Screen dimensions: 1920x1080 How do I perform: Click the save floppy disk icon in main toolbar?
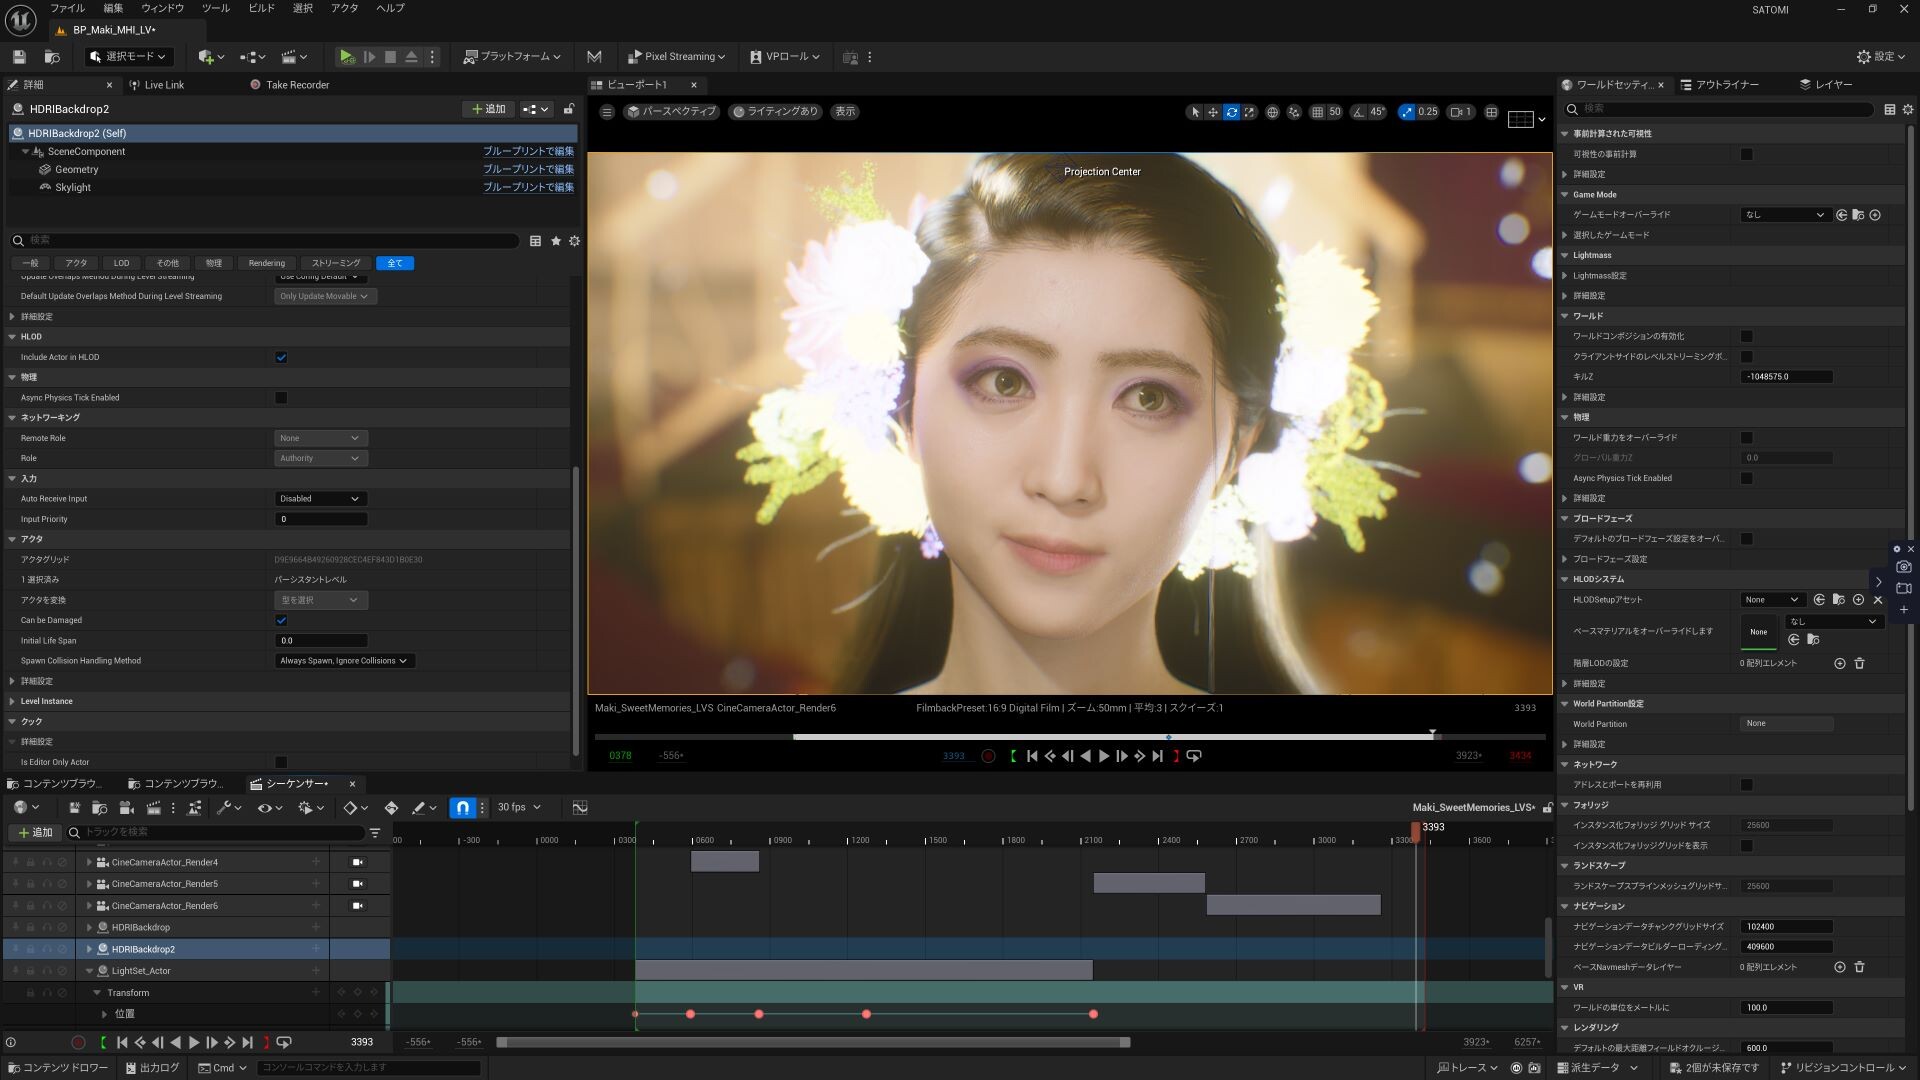coord(18,57)
